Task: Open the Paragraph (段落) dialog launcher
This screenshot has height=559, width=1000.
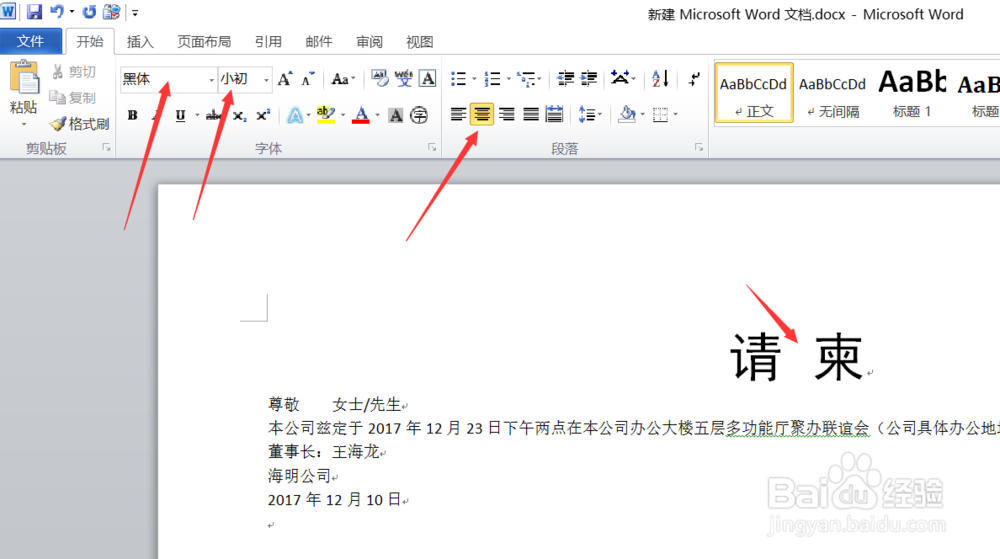Action: coord(699,148)
